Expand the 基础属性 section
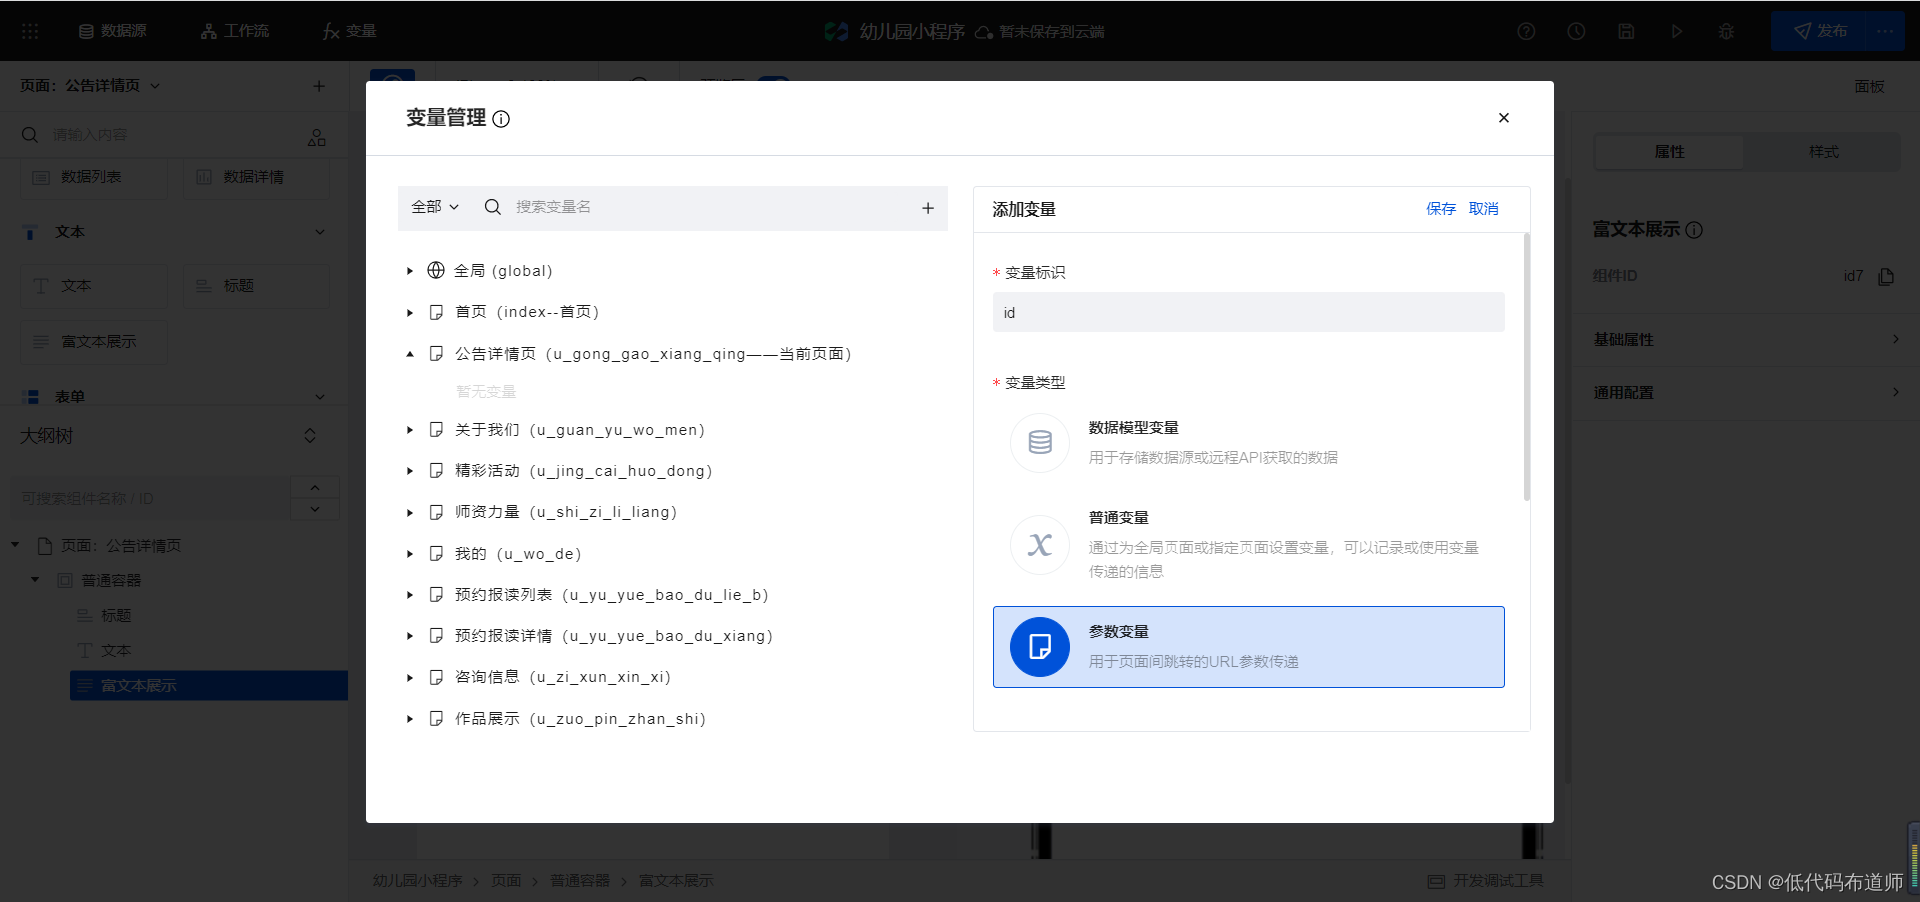 [x=1746, y=339]
